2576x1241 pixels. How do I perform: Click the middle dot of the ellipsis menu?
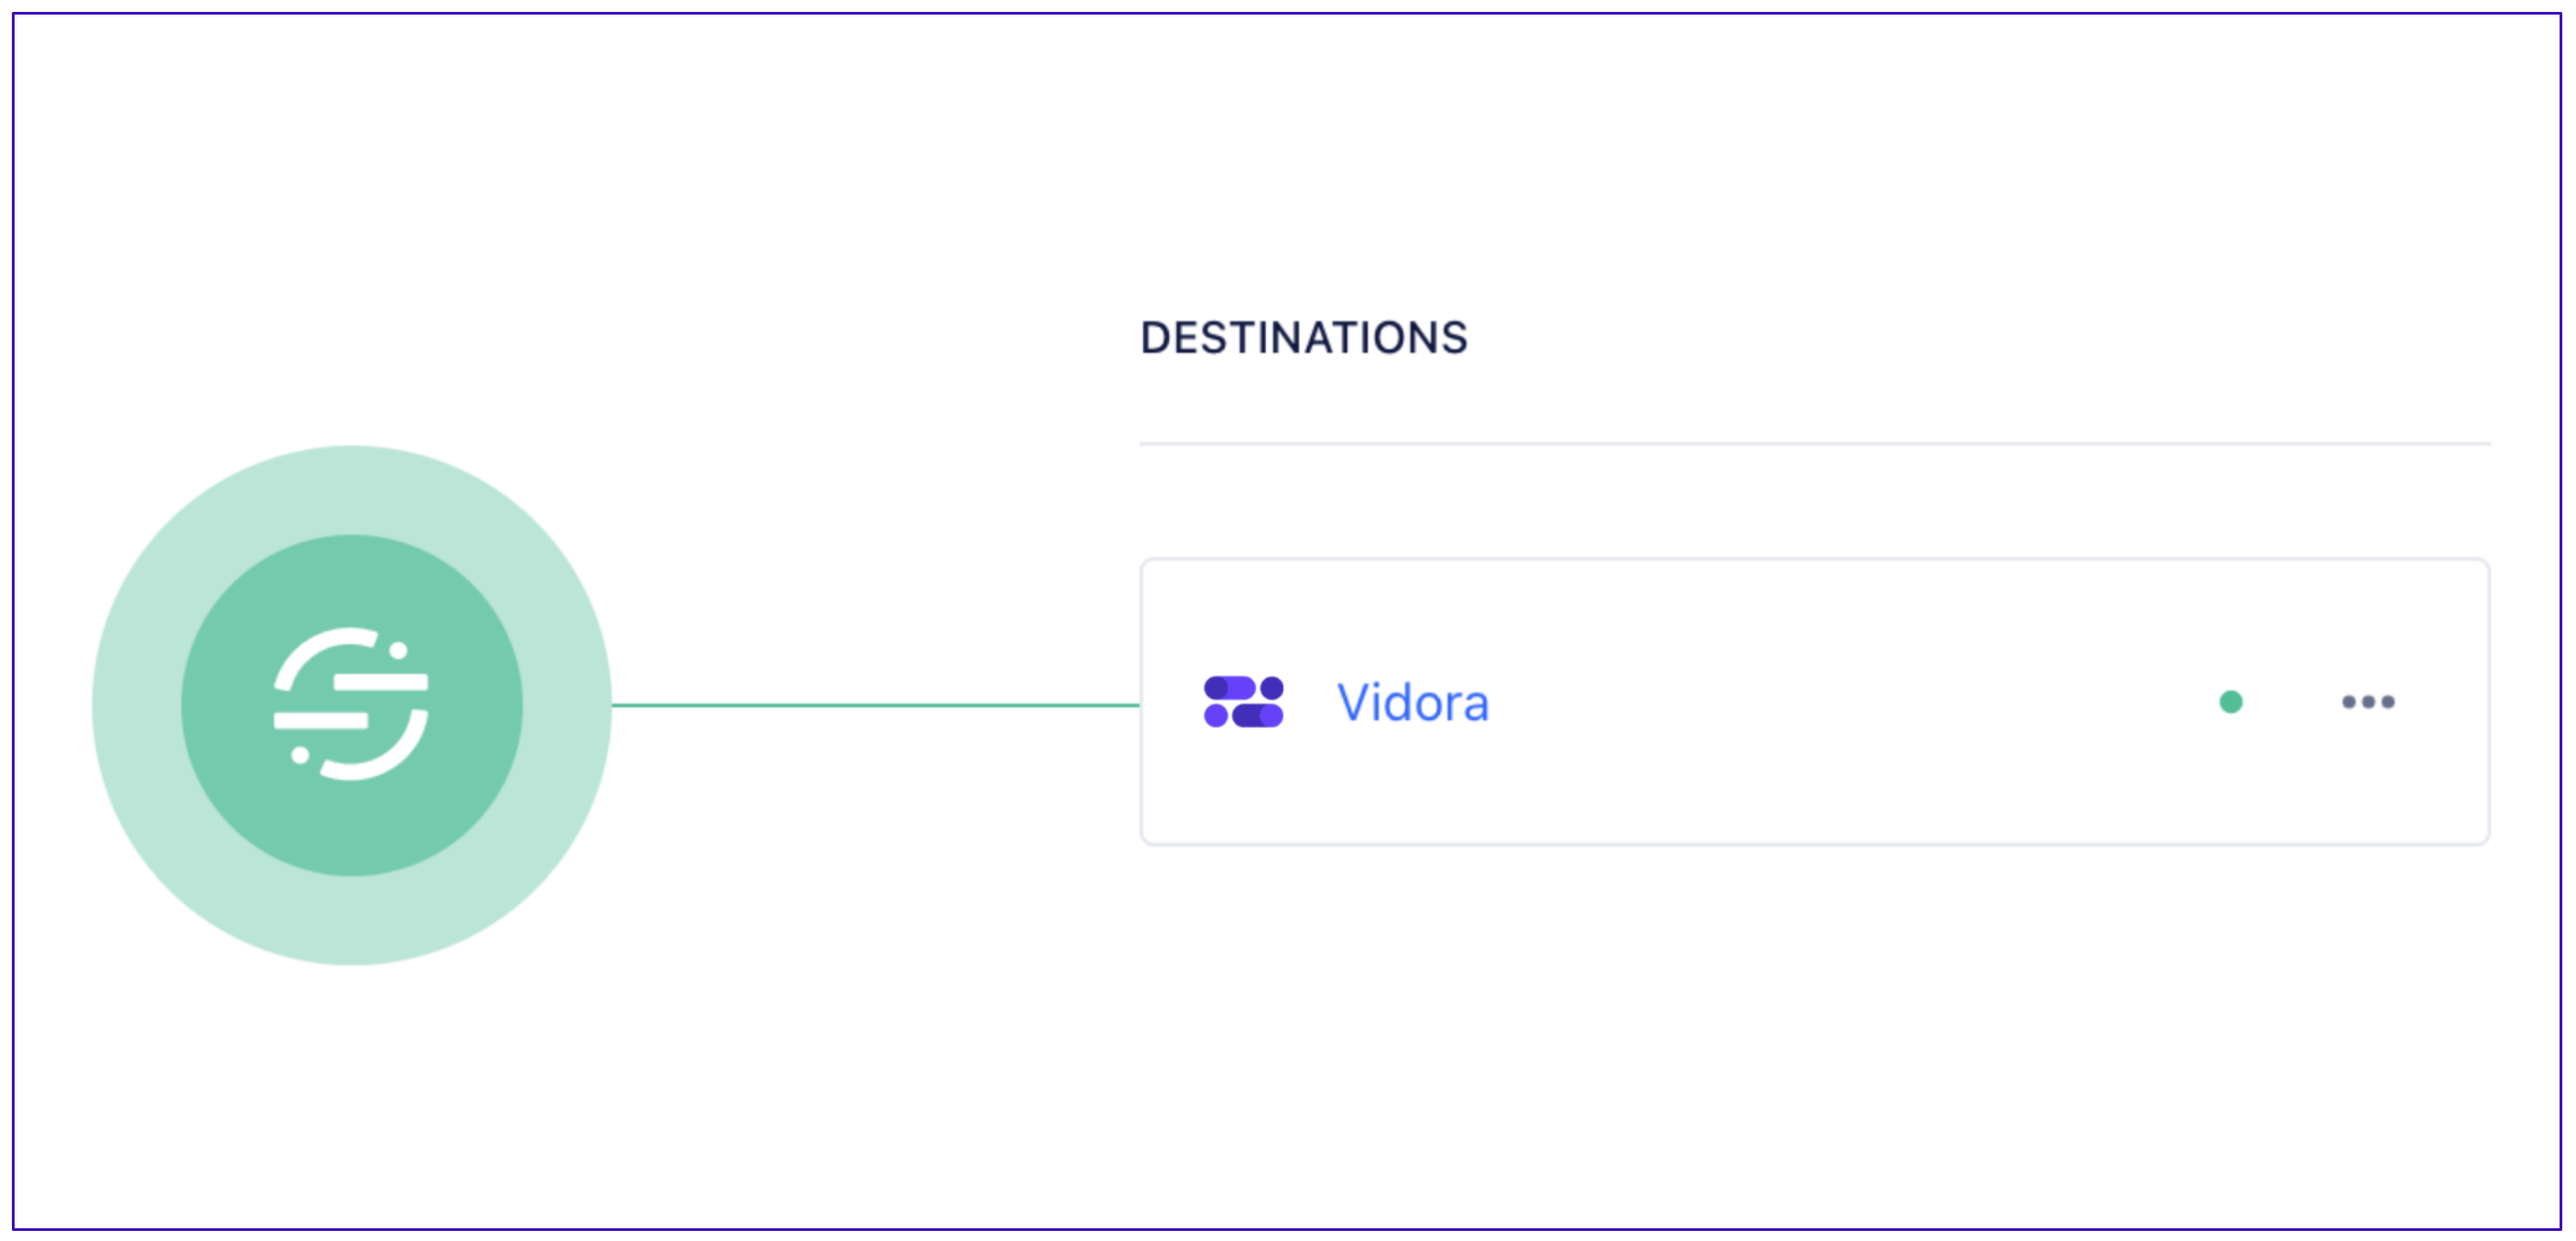tap(2368, 702)
